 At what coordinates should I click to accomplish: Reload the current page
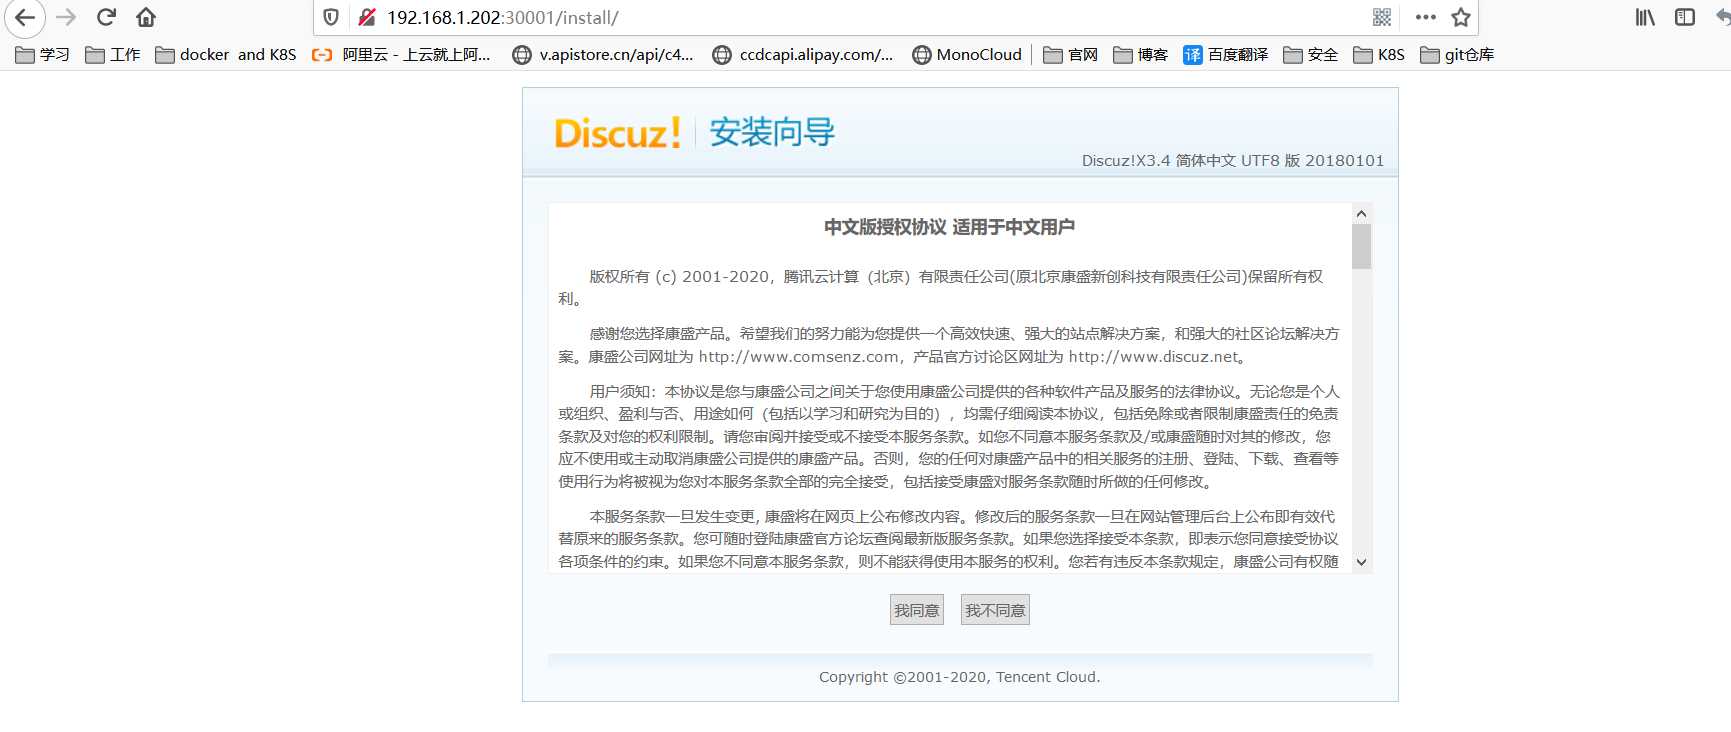pos(106,17)
